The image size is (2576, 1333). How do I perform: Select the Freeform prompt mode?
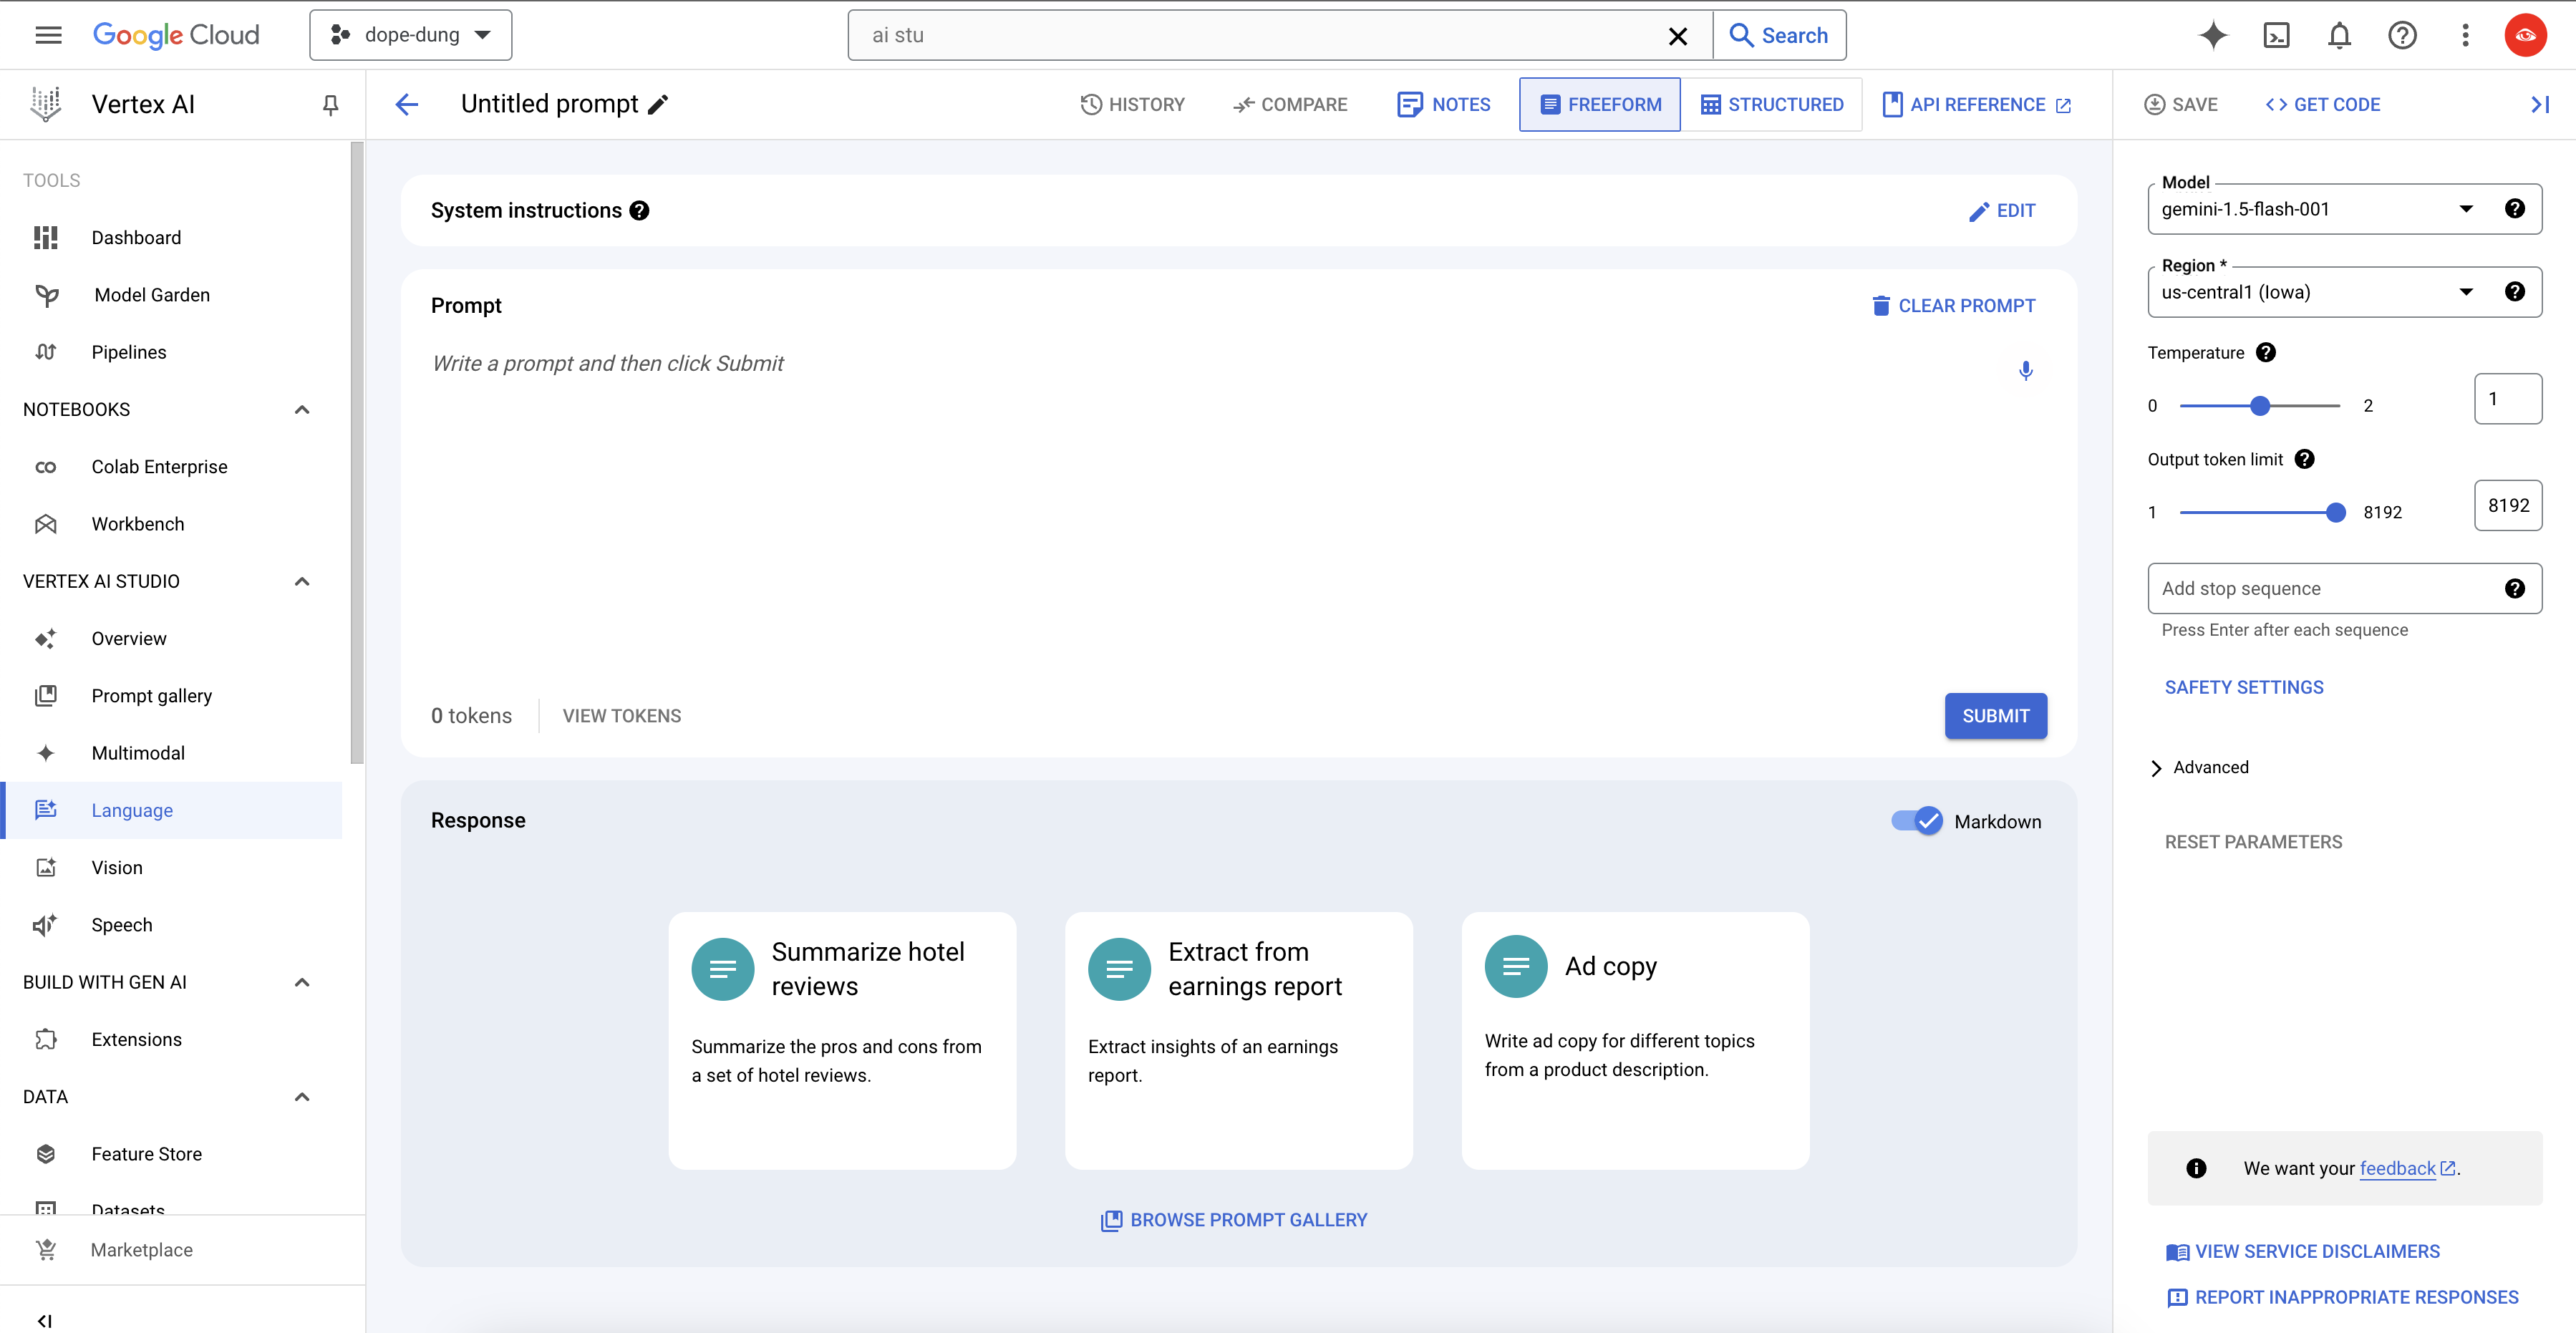1600,104
